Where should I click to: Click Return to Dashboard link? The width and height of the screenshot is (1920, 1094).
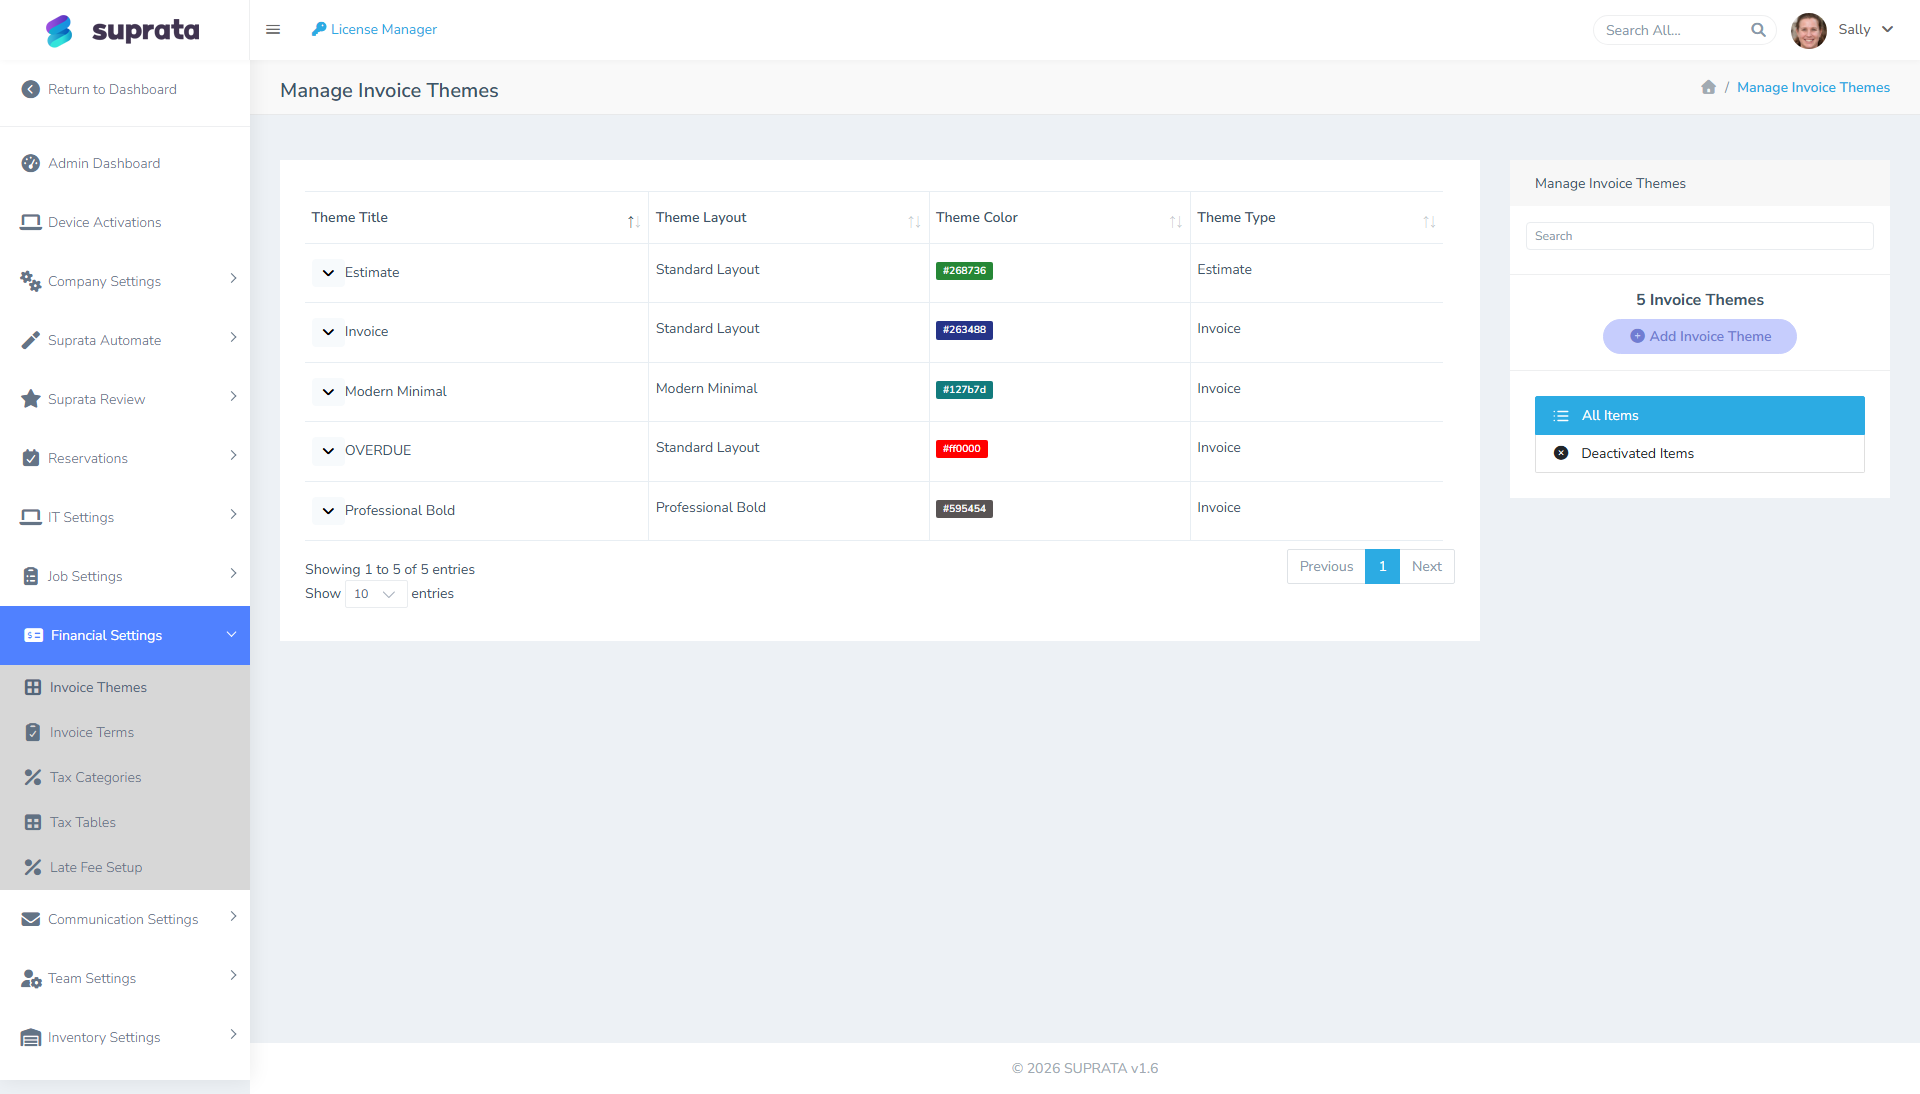coord(112,89)
